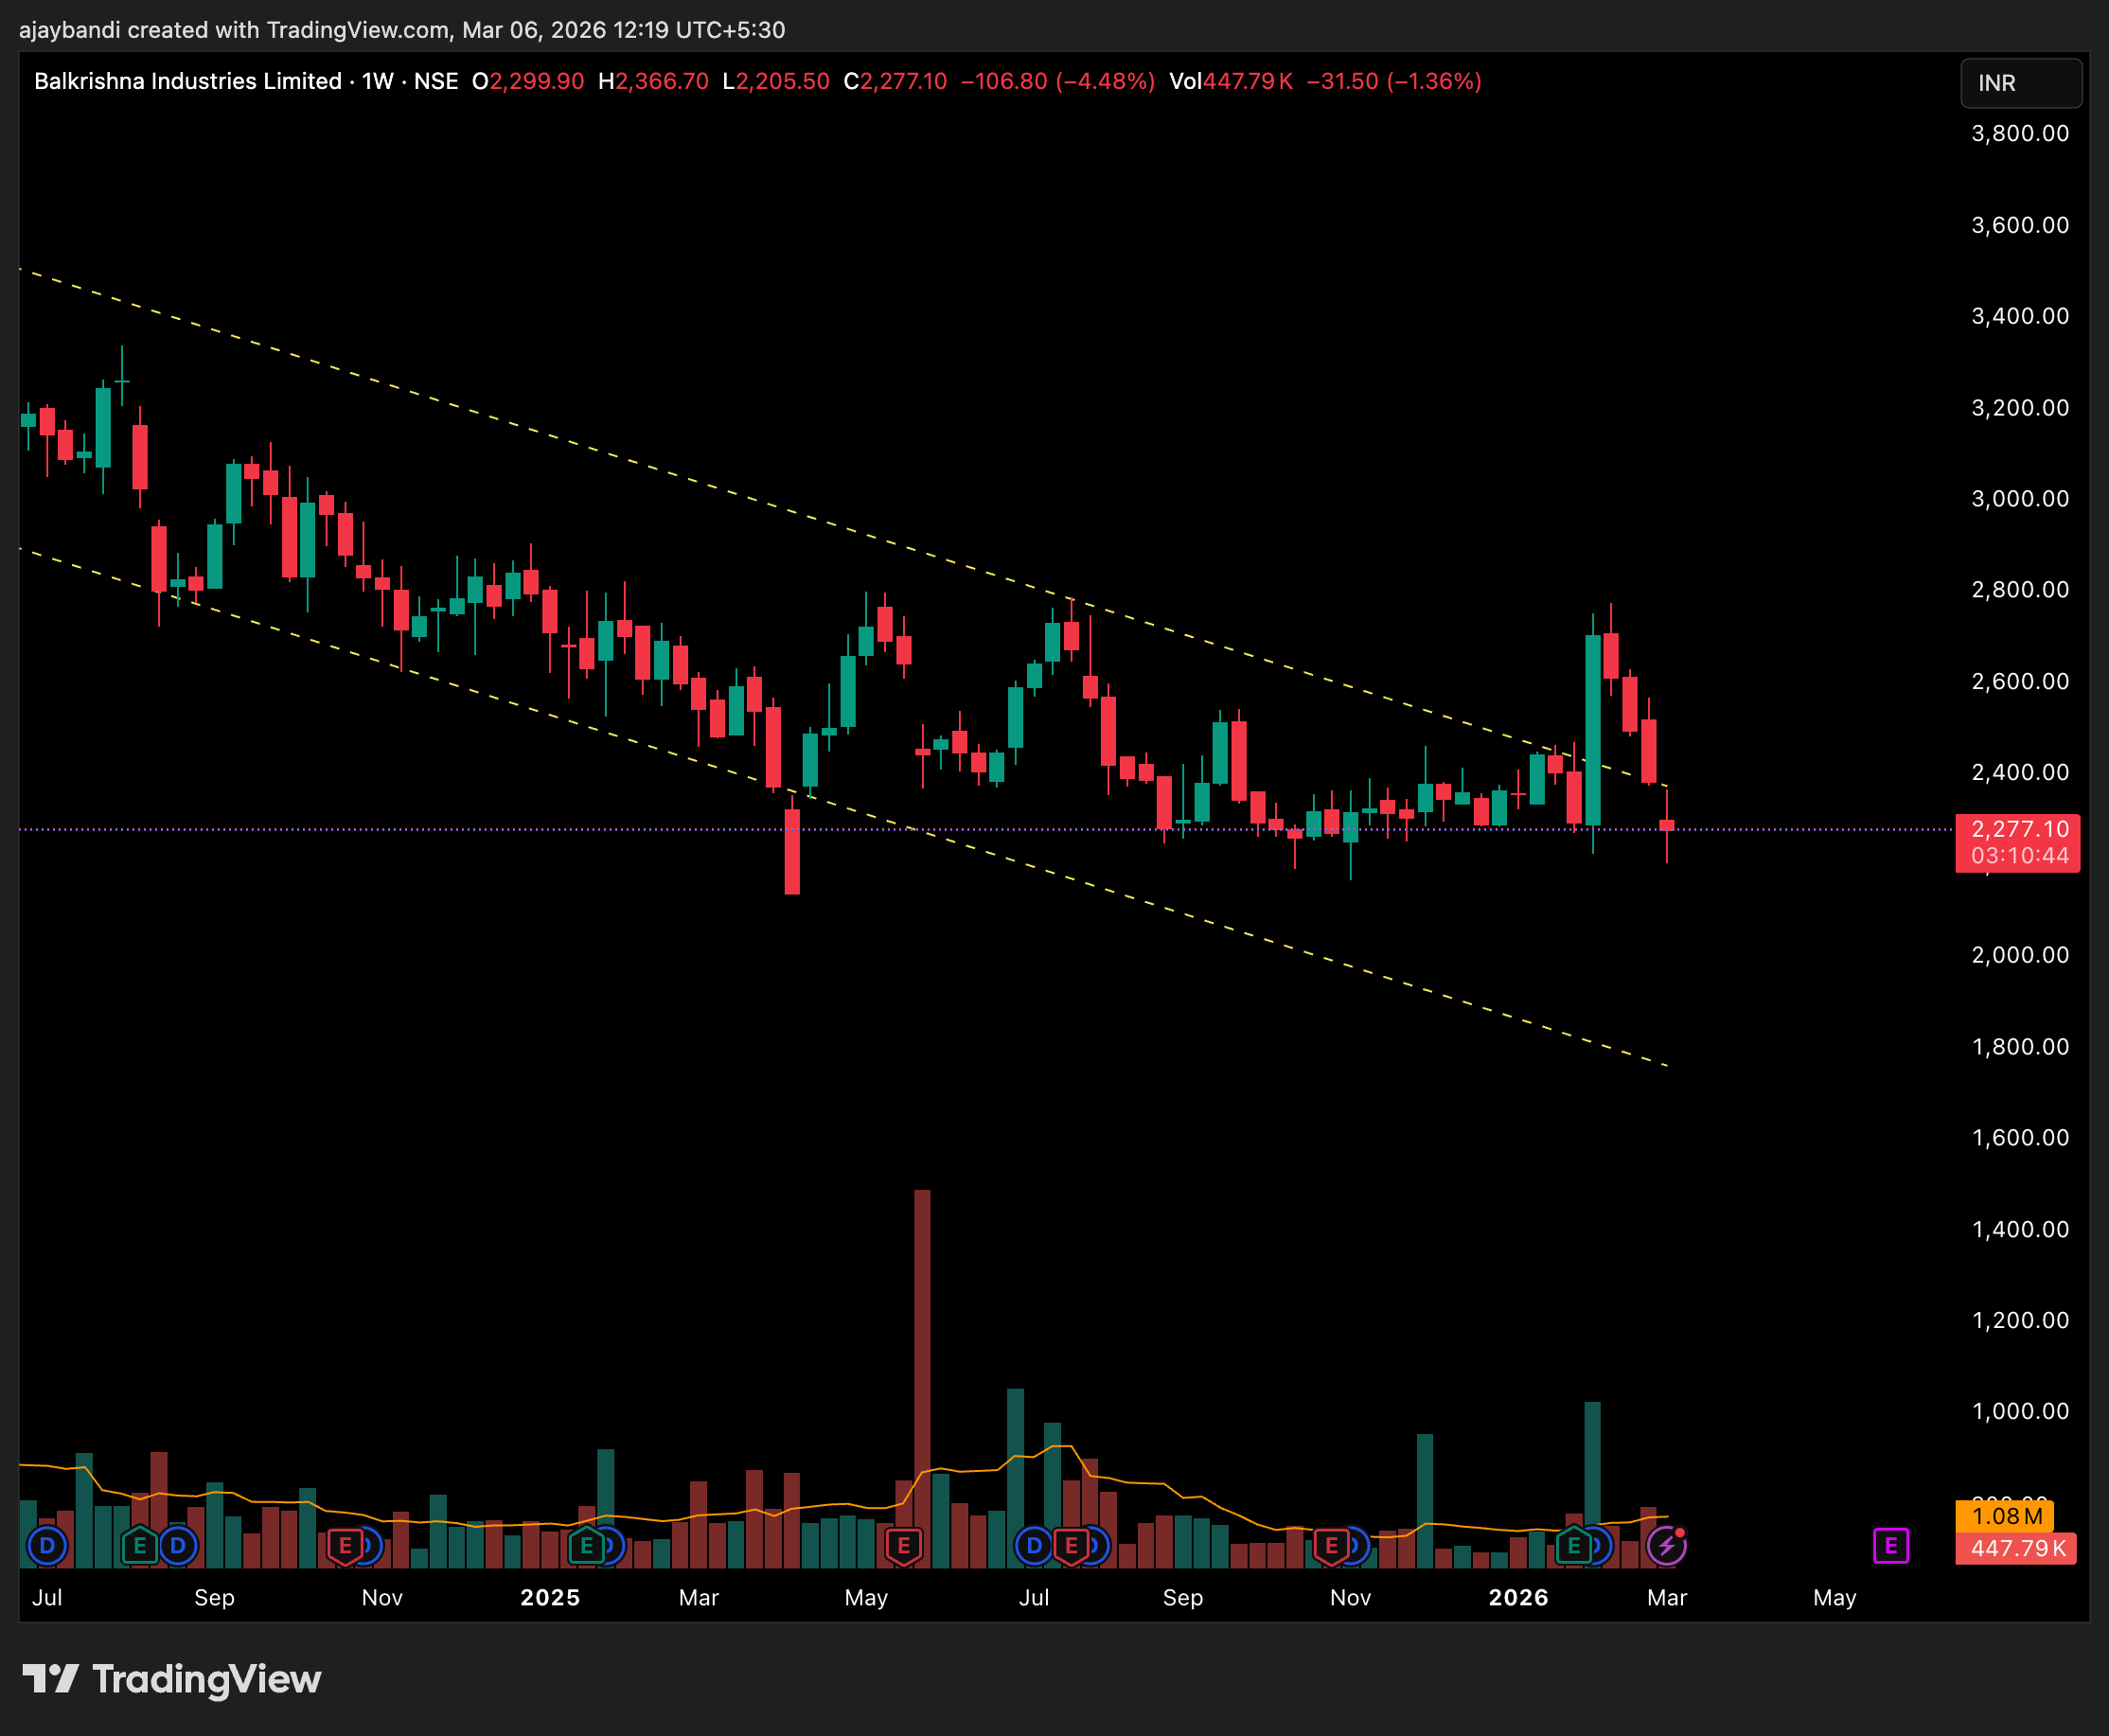
Task: Open the green earnings E marker after 2026 label
Action: tap(1574, 1546)
